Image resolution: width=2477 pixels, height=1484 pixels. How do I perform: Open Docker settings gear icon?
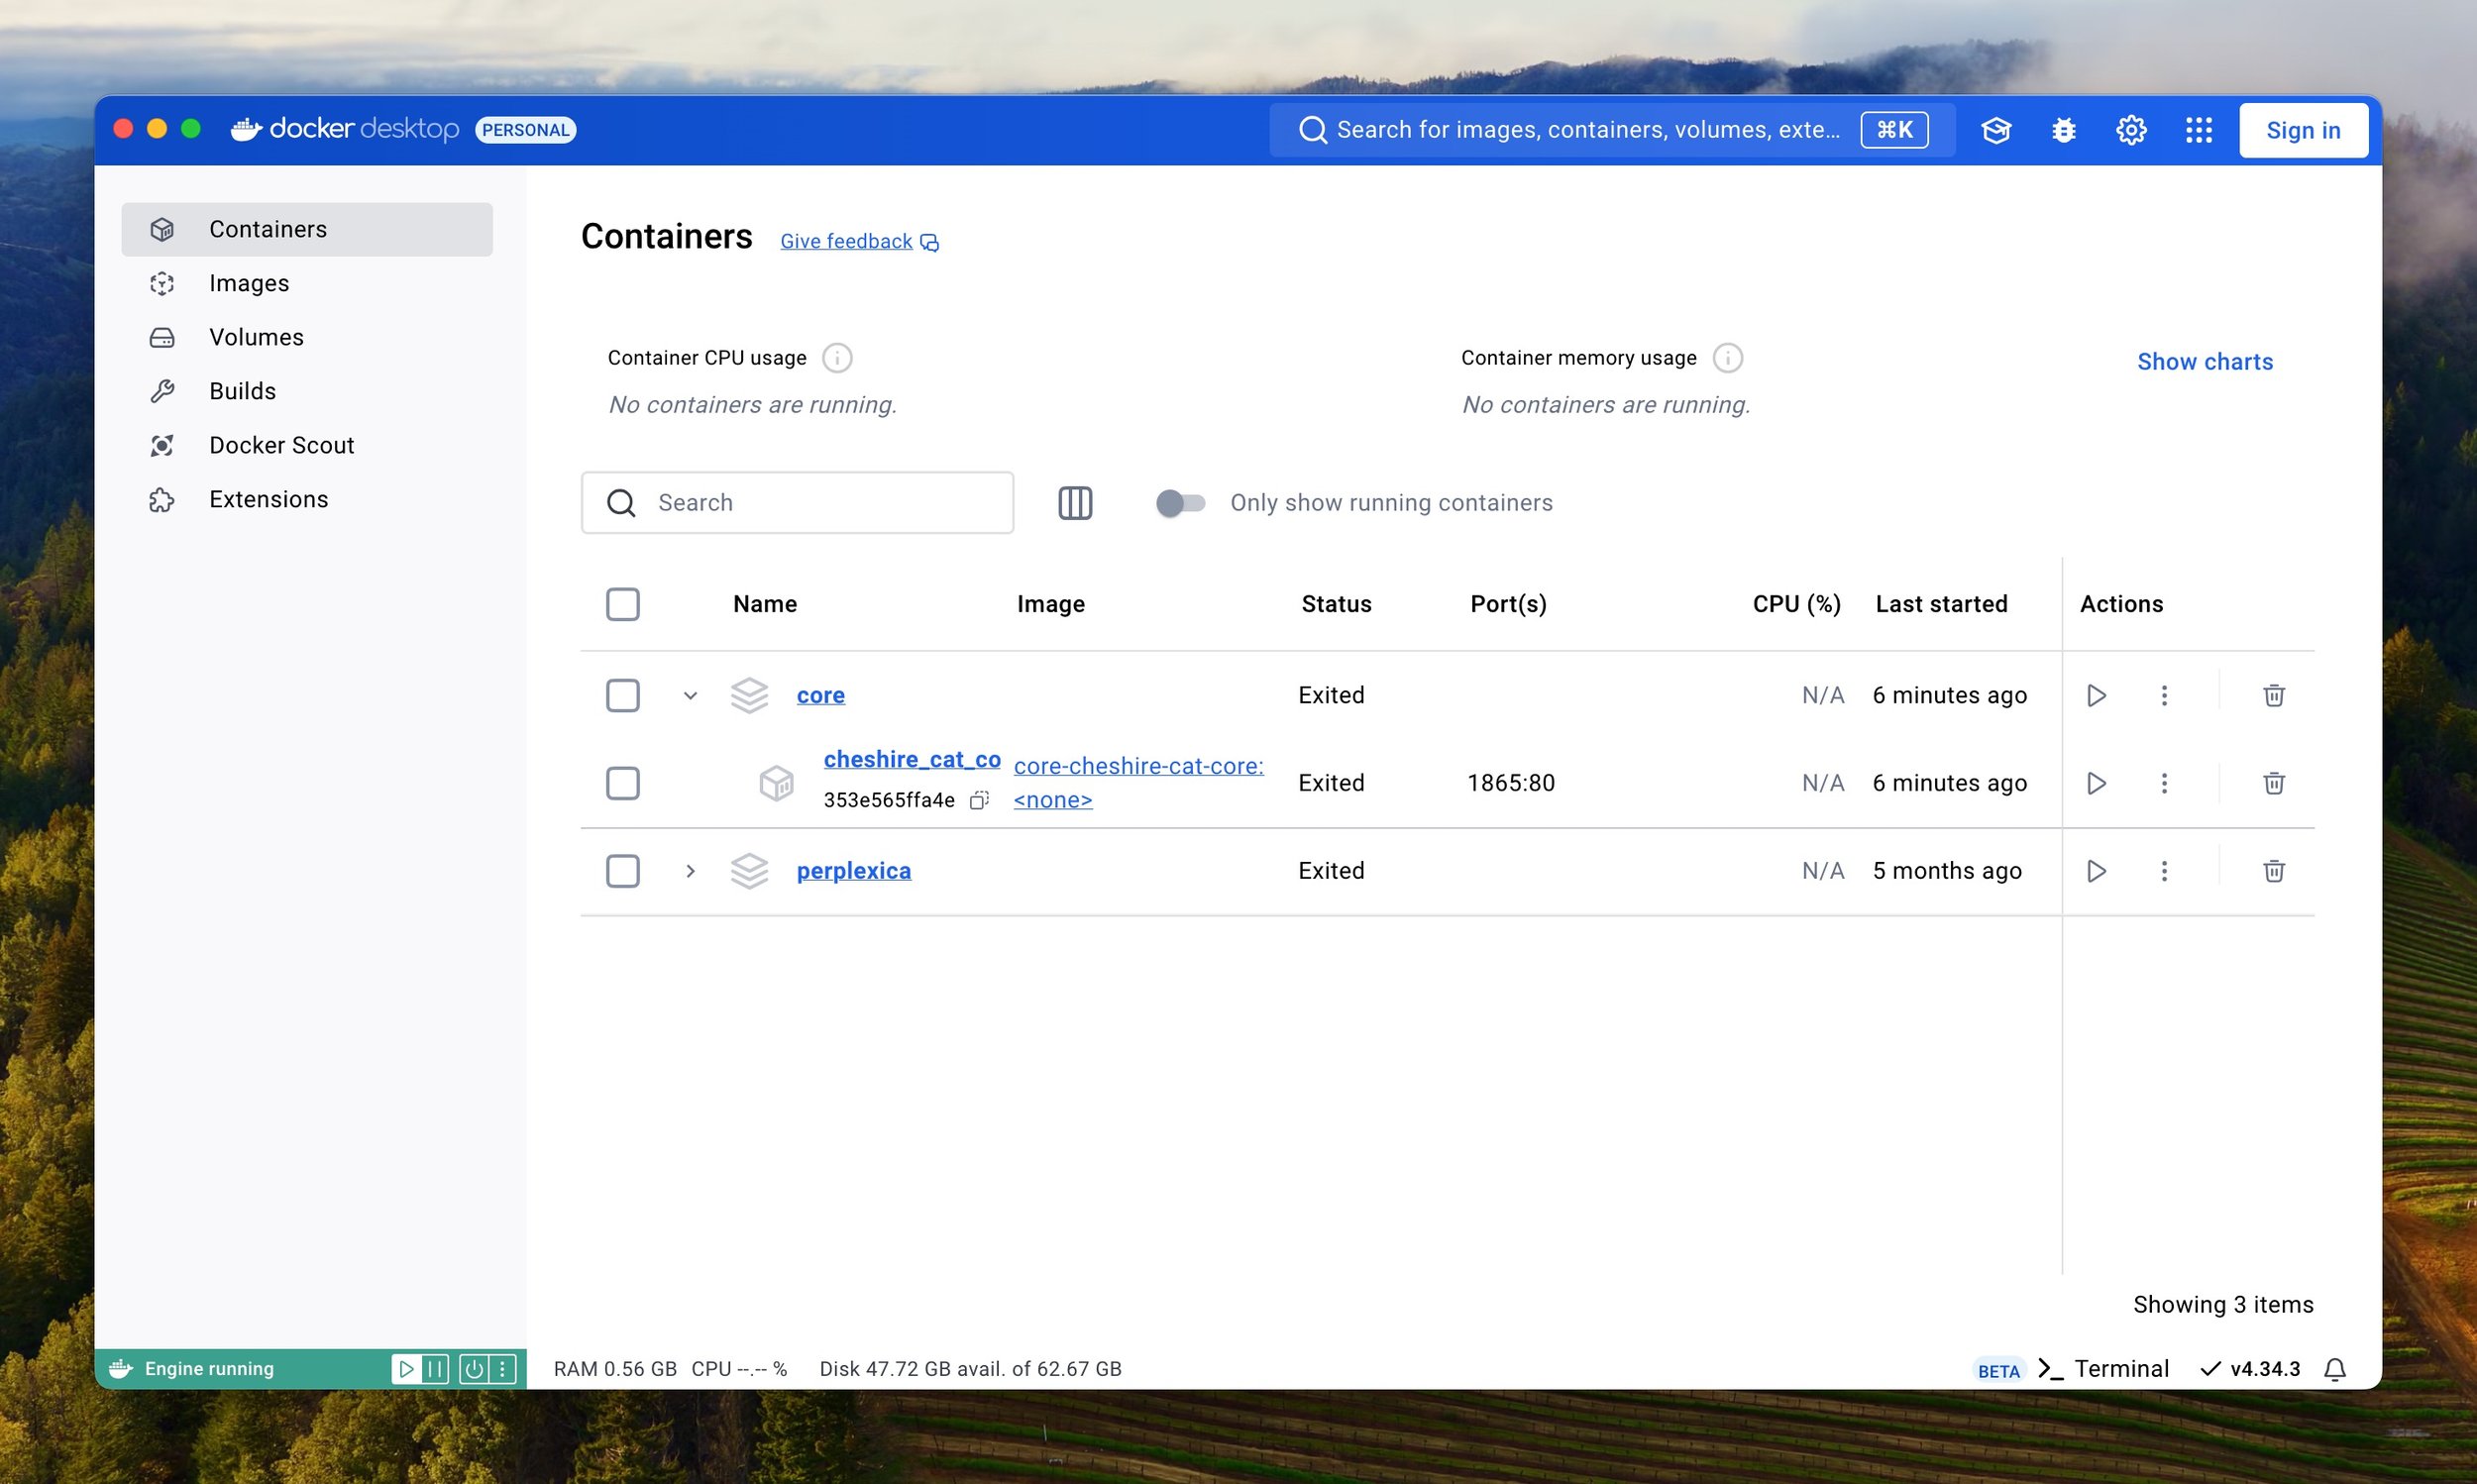(2131, 130)
